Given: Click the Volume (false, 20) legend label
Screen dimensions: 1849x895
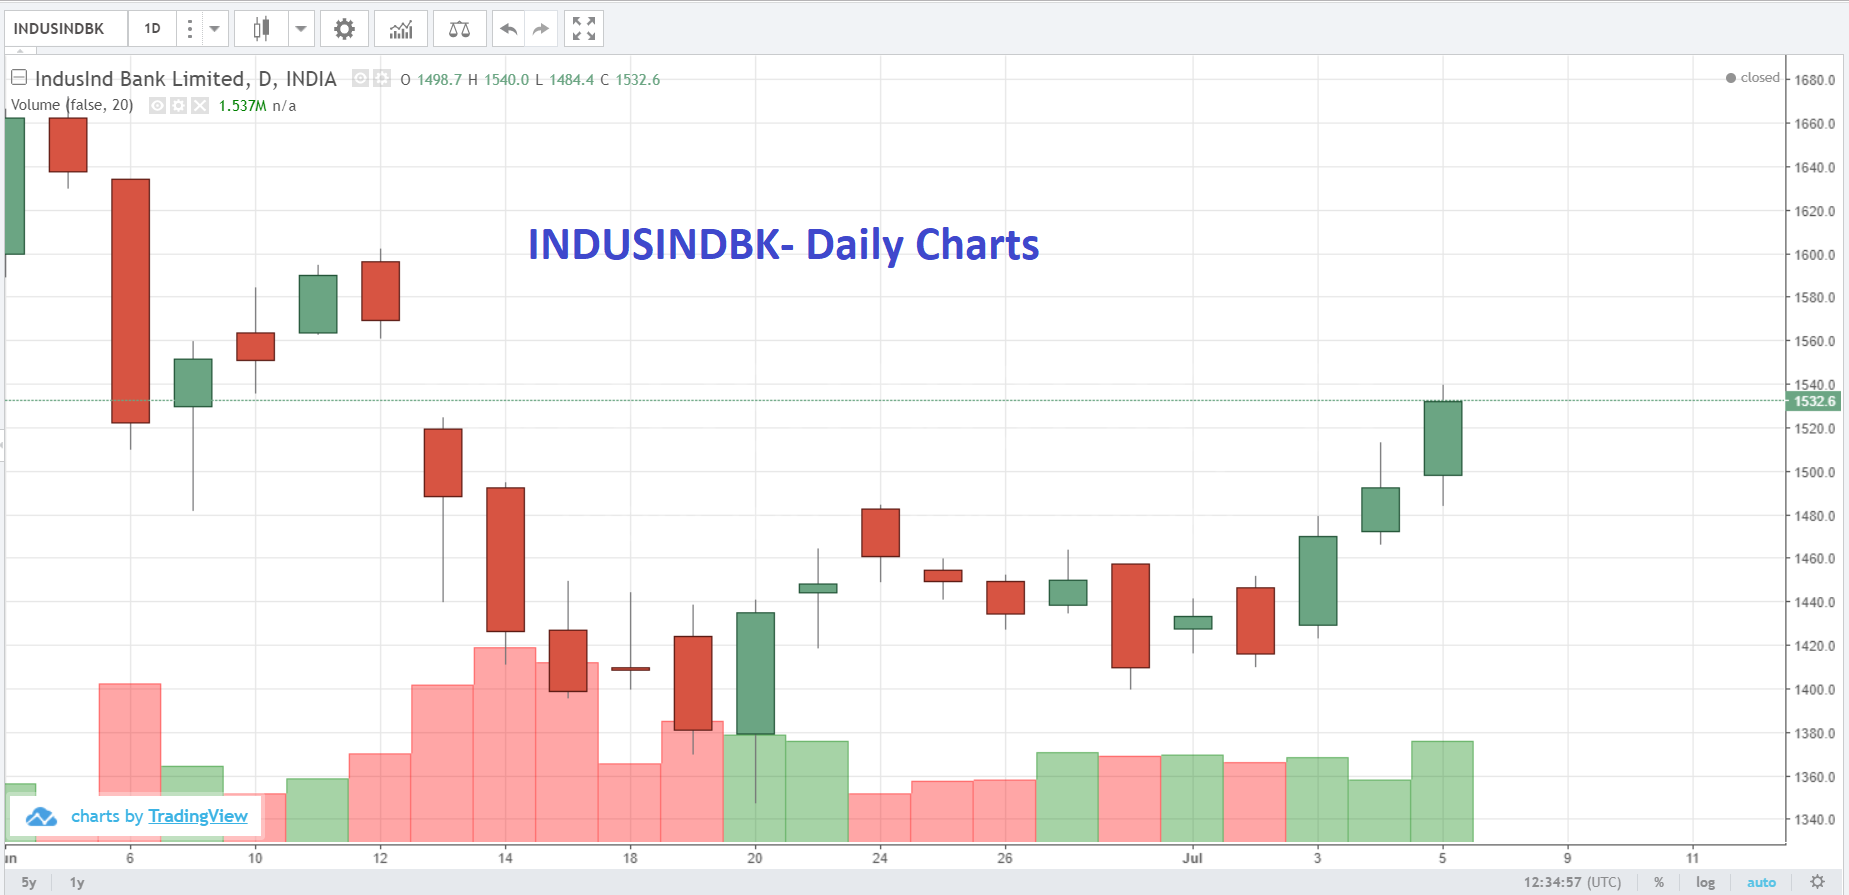Looking at the screenshot, I should point(72,105).
